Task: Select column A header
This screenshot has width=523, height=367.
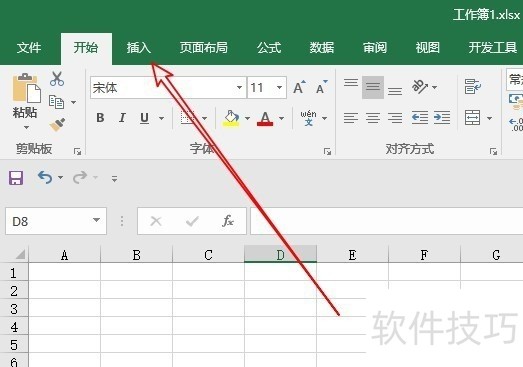Action: click(x=64, y=255)
